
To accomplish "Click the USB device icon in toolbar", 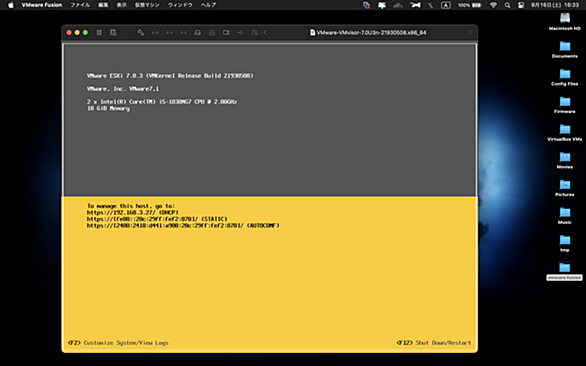I will tap(240, 33).
